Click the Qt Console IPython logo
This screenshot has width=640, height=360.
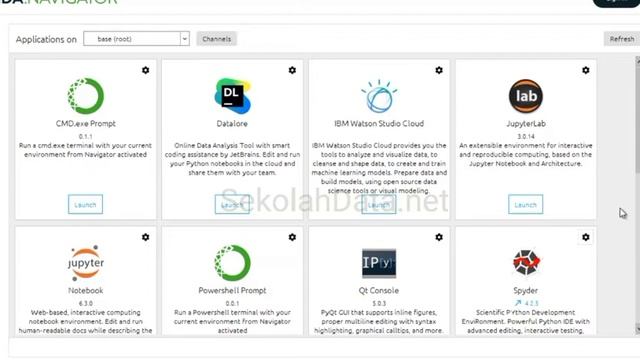tap(379, 263)
